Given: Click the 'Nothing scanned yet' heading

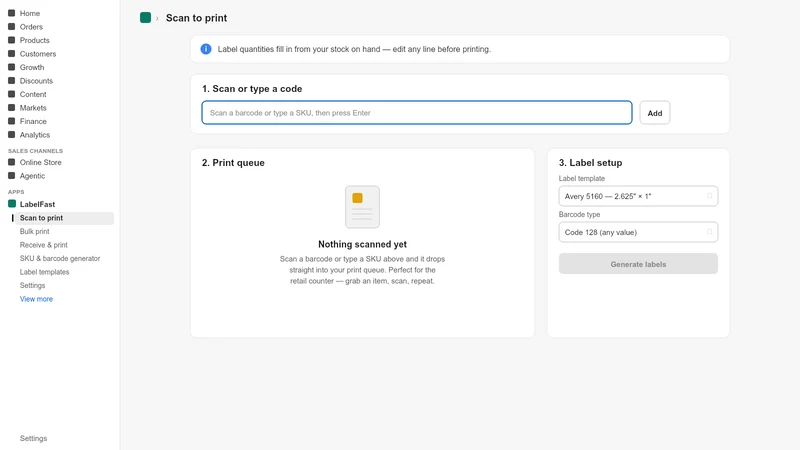Looking at the screenshot, I should pos(362,244).
